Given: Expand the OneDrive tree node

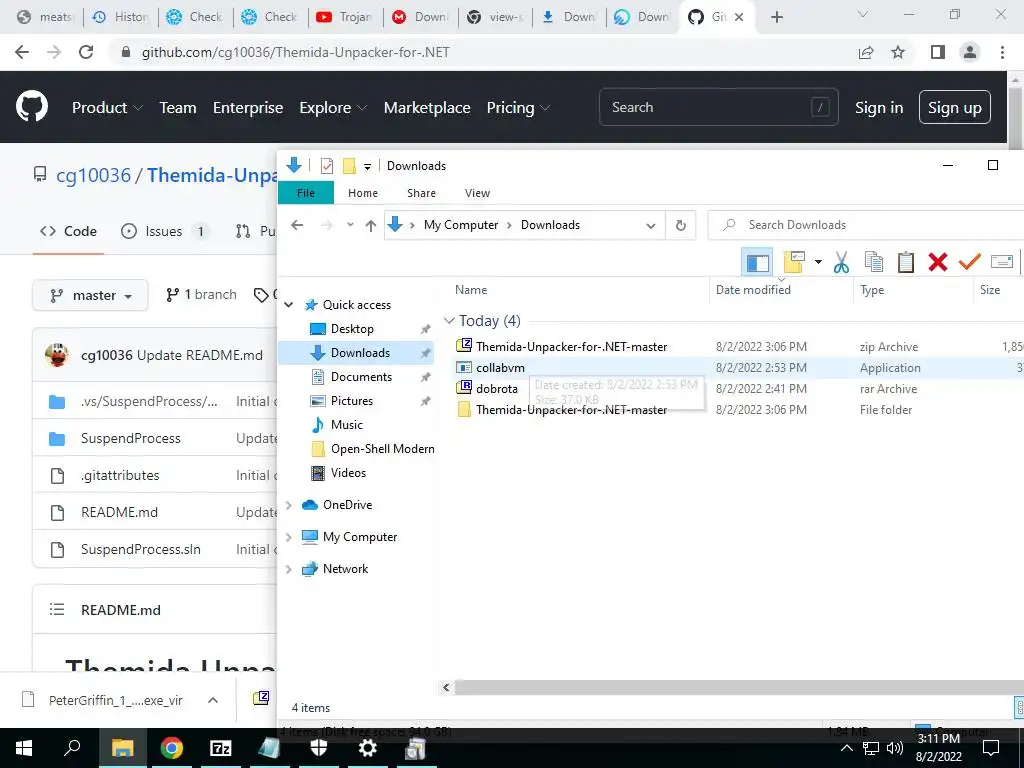Looking at the screenshot, I should 289,505.
